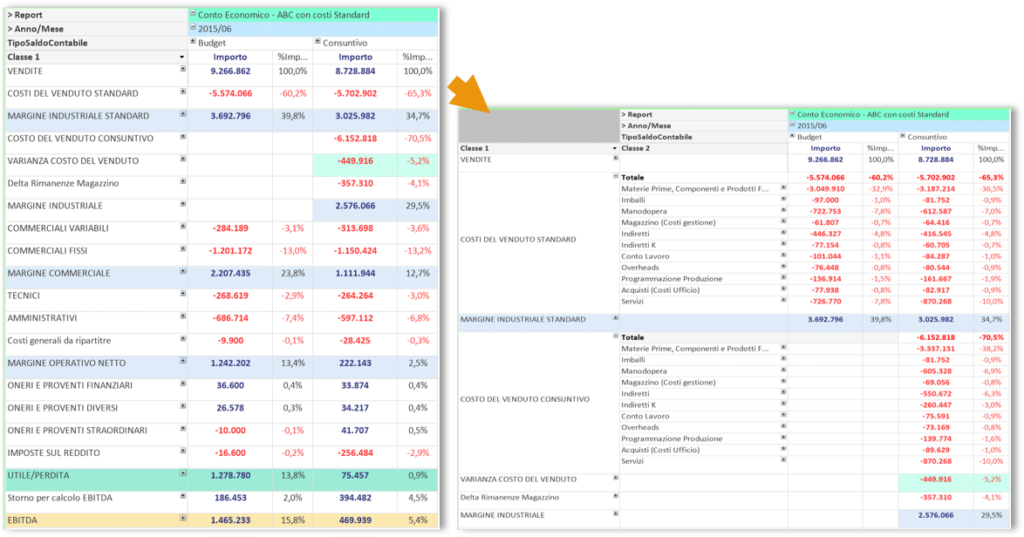The height and width of the screenshot is (537, 1024).
Task: Select green VARIANZA Consuntivo cell in left table
Action: 354,161
